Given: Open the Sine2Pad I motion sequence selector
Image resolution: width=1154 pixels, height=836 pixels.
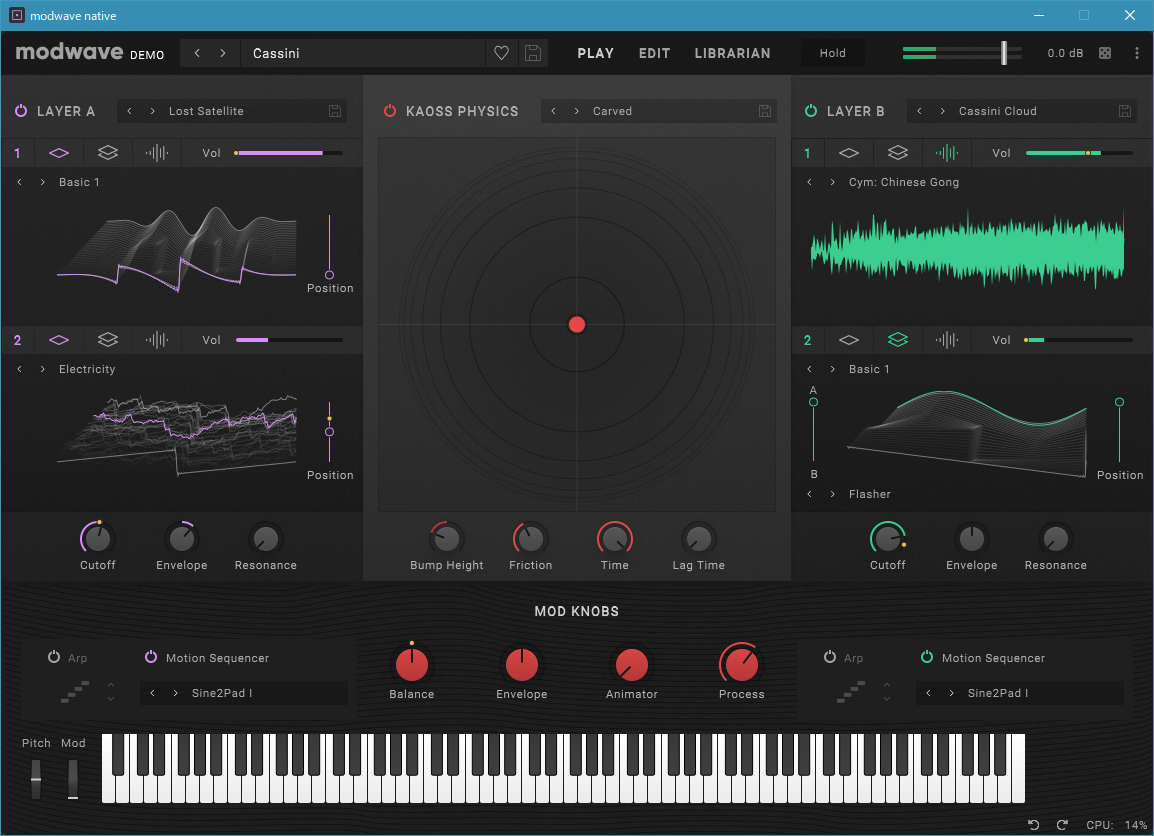Looking at the screenshot, I should point(243,692).
